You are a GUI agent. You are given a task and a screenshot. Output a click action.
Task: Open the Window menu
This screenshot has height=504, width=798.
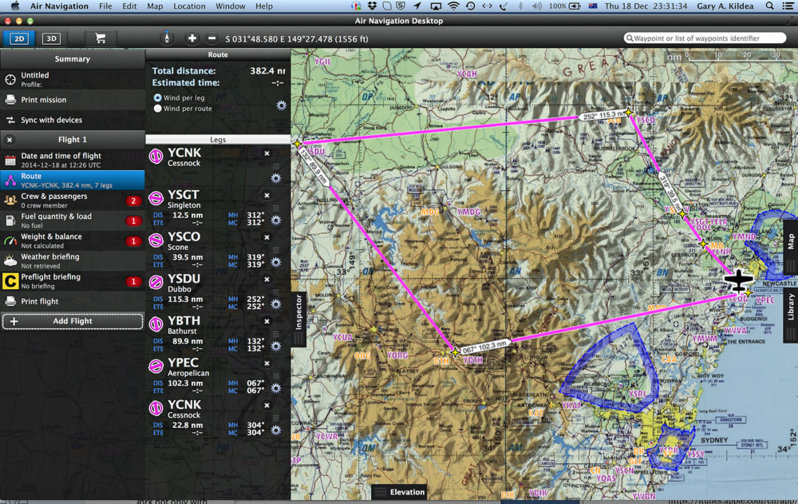[x=230, y=6]
